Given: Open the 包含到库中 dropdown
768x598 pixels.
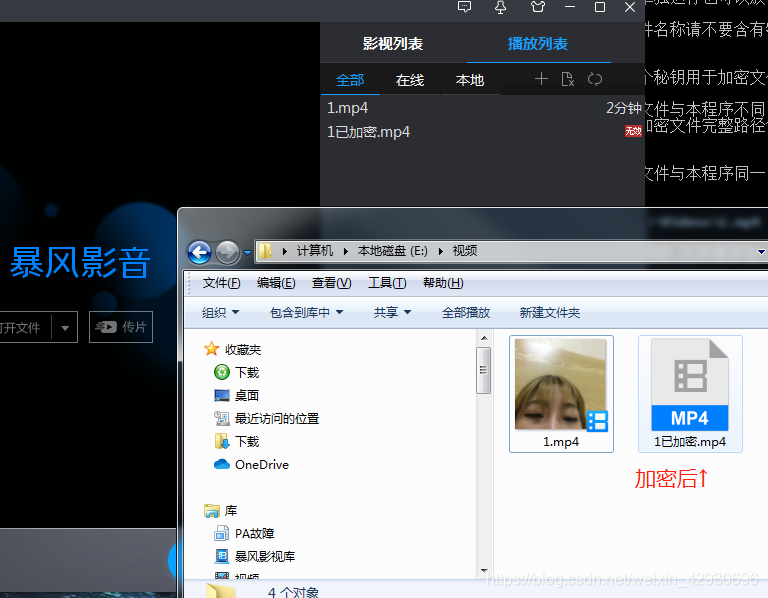Looking at the screenshot, I should coord(307,312).
